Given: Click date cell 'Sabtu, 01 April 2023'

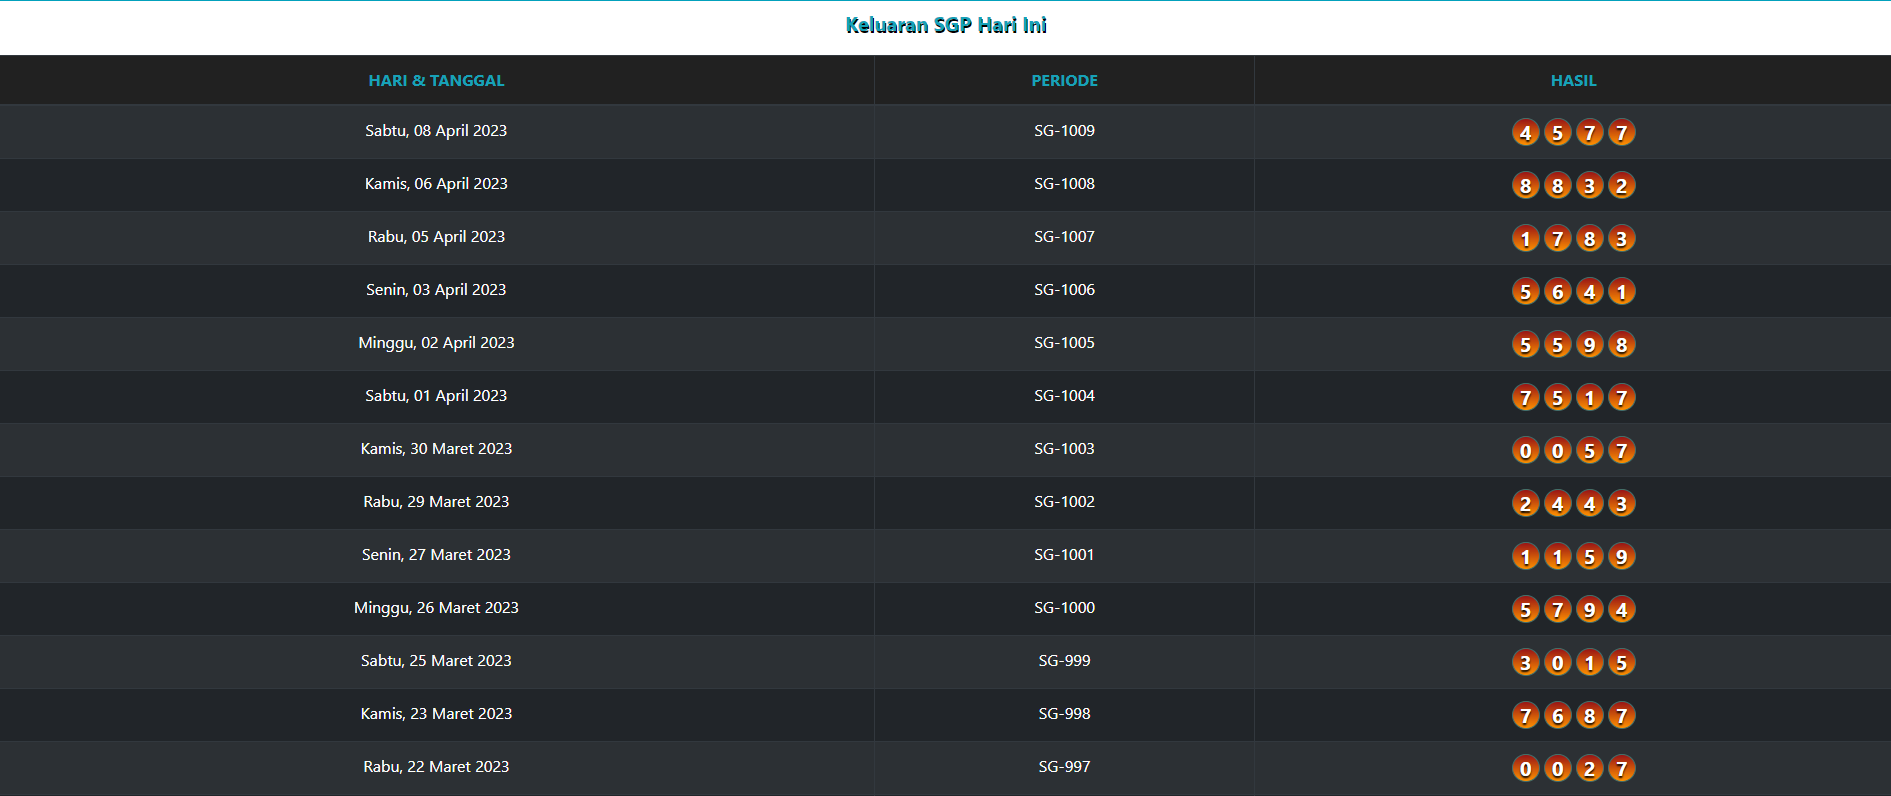Looking at the screenshot, I should [436, 396].
